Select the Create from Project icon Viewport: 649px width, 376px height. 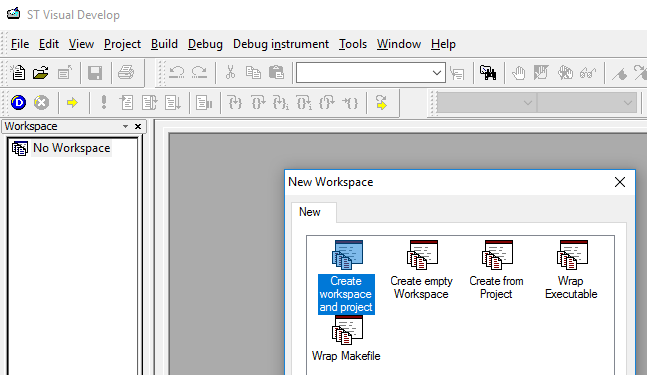pyautogui.click(x=496, y=270)
